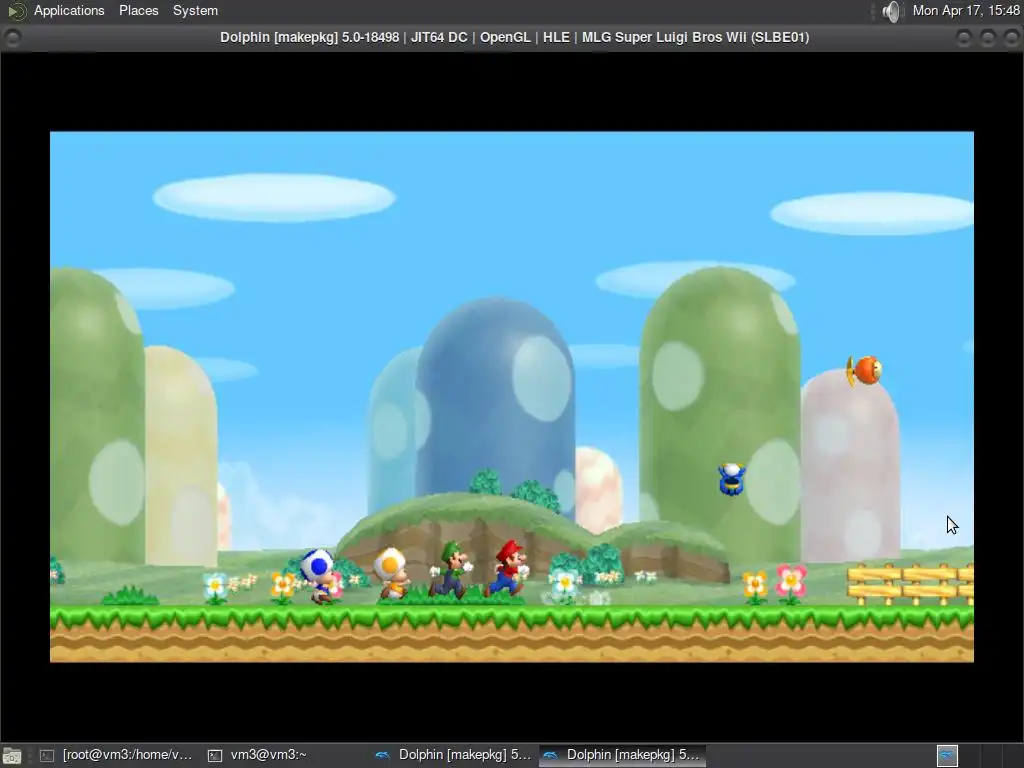Click the Blue Toad character
This screenshot has width=1024, height=768.
click(319, 575)
